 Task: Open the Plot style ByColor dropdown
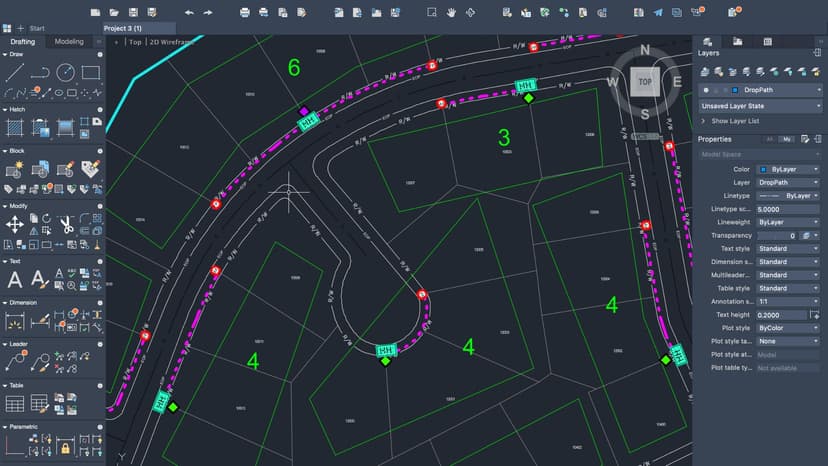pos(788,328)
